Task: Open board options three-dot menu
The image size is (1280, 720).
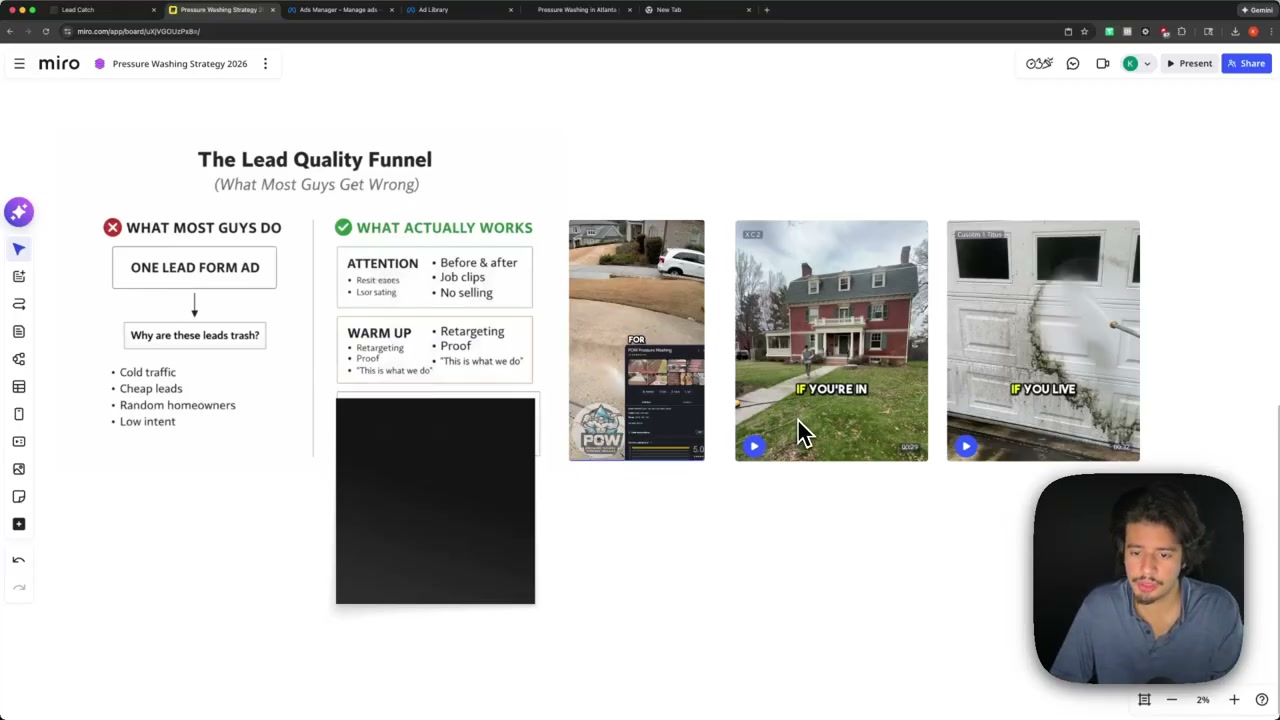Action: click(x=265, y=64)
